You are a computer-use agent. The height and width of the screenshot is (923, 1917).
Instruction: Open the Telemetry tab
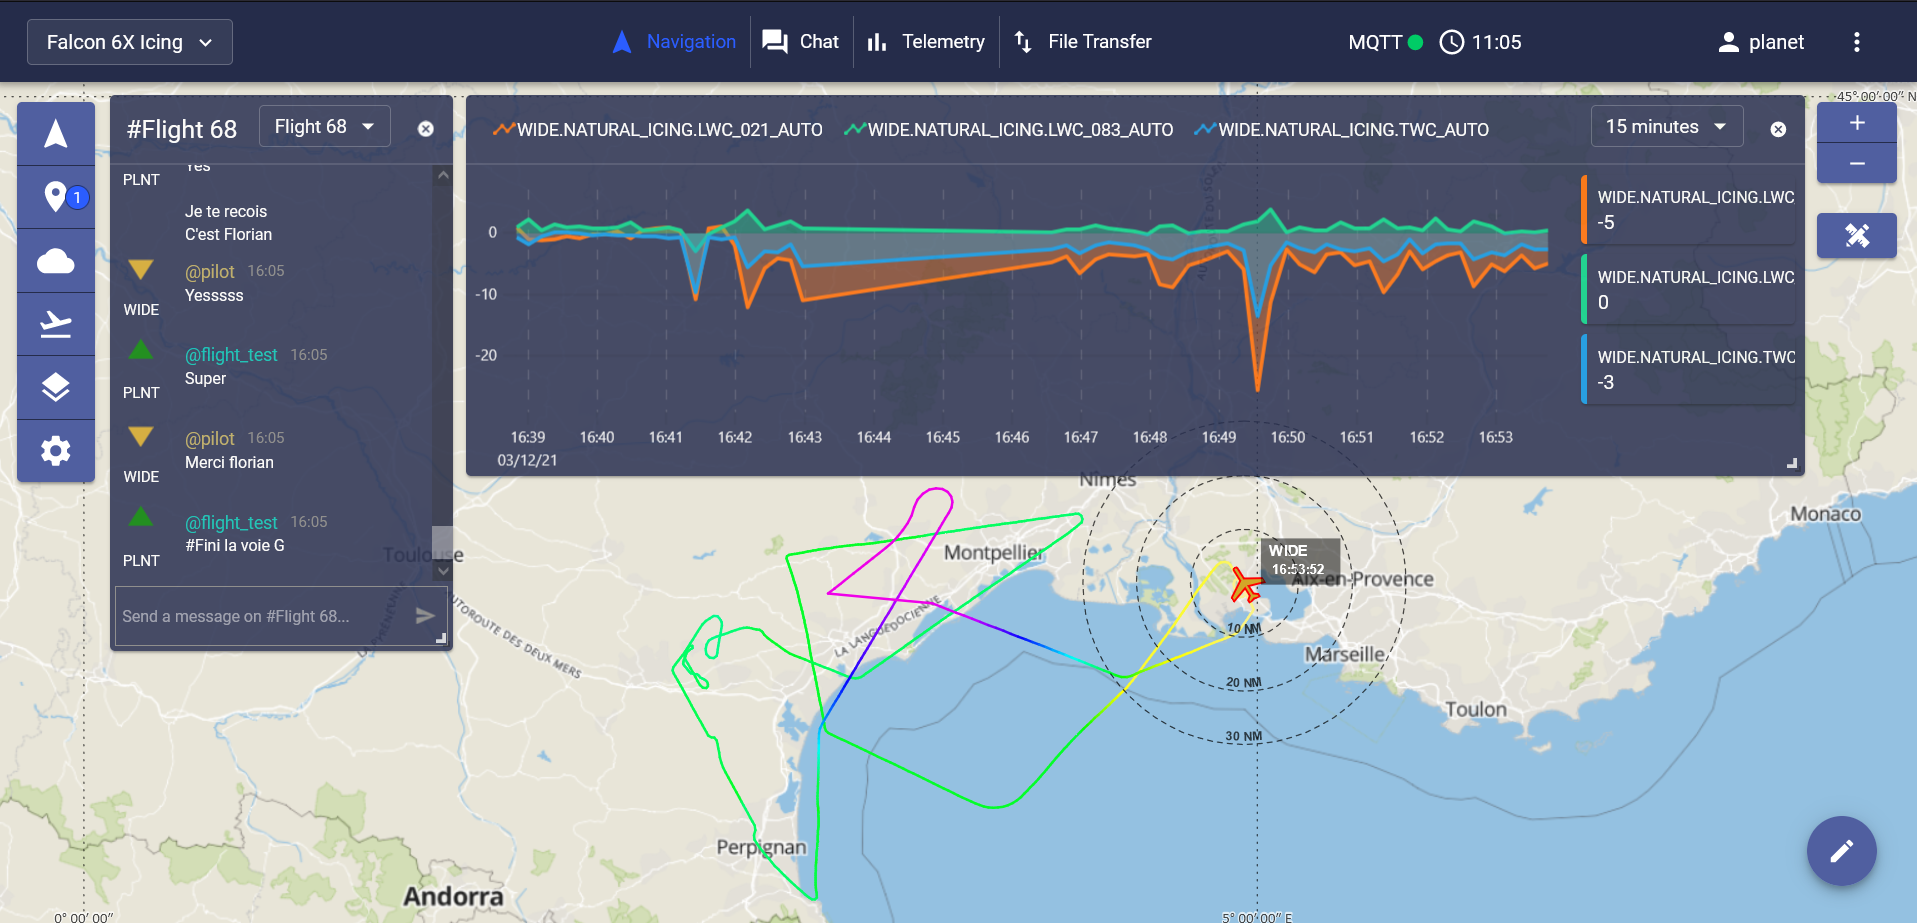click(926, 42)
